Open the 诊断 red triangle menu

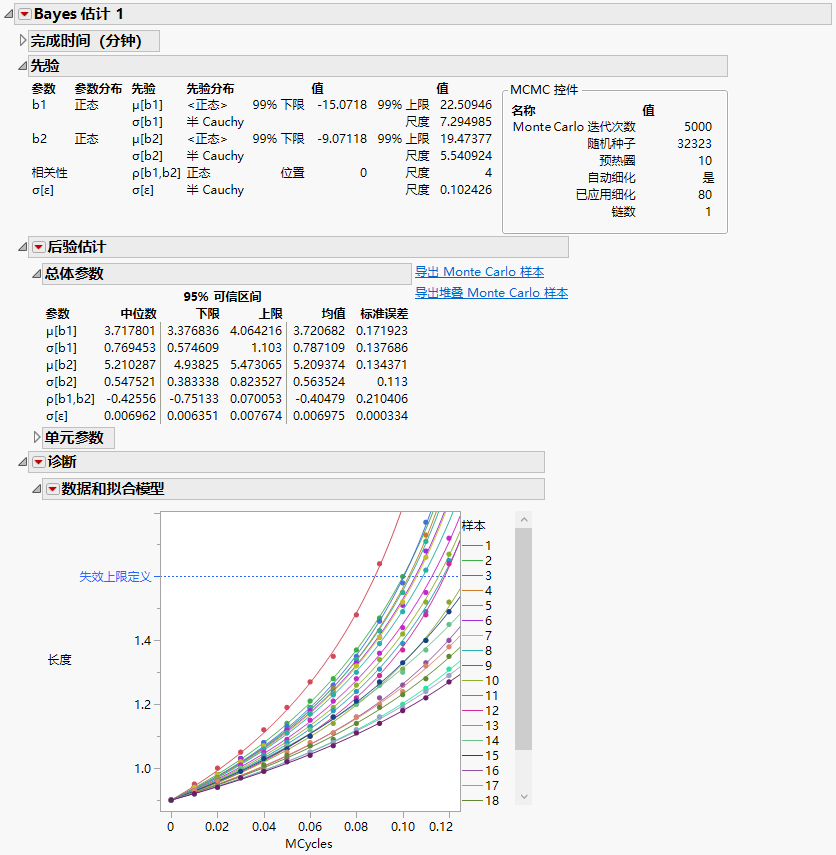coord(40,463)
